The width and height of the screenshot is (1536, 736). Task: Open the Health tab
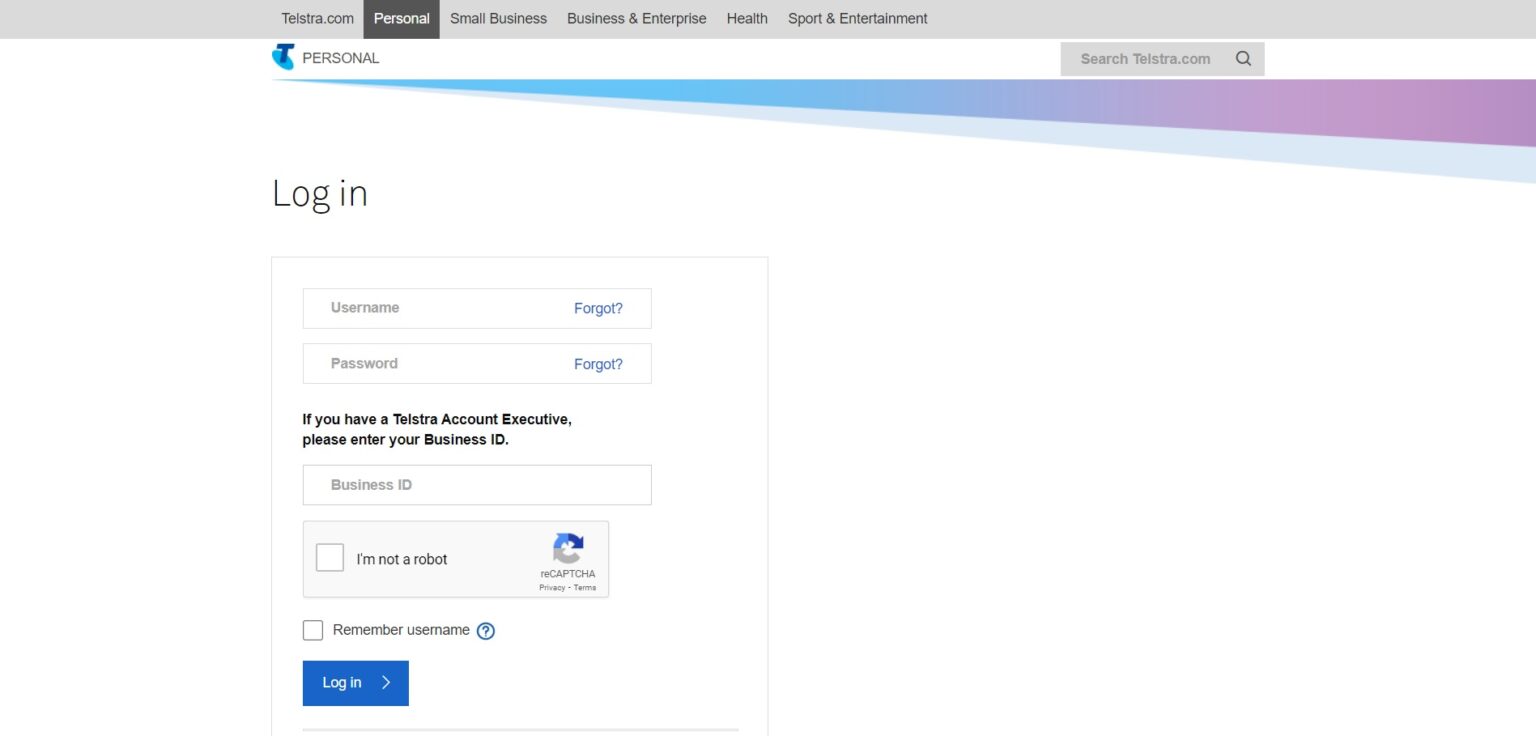click(x=747, y=19)
